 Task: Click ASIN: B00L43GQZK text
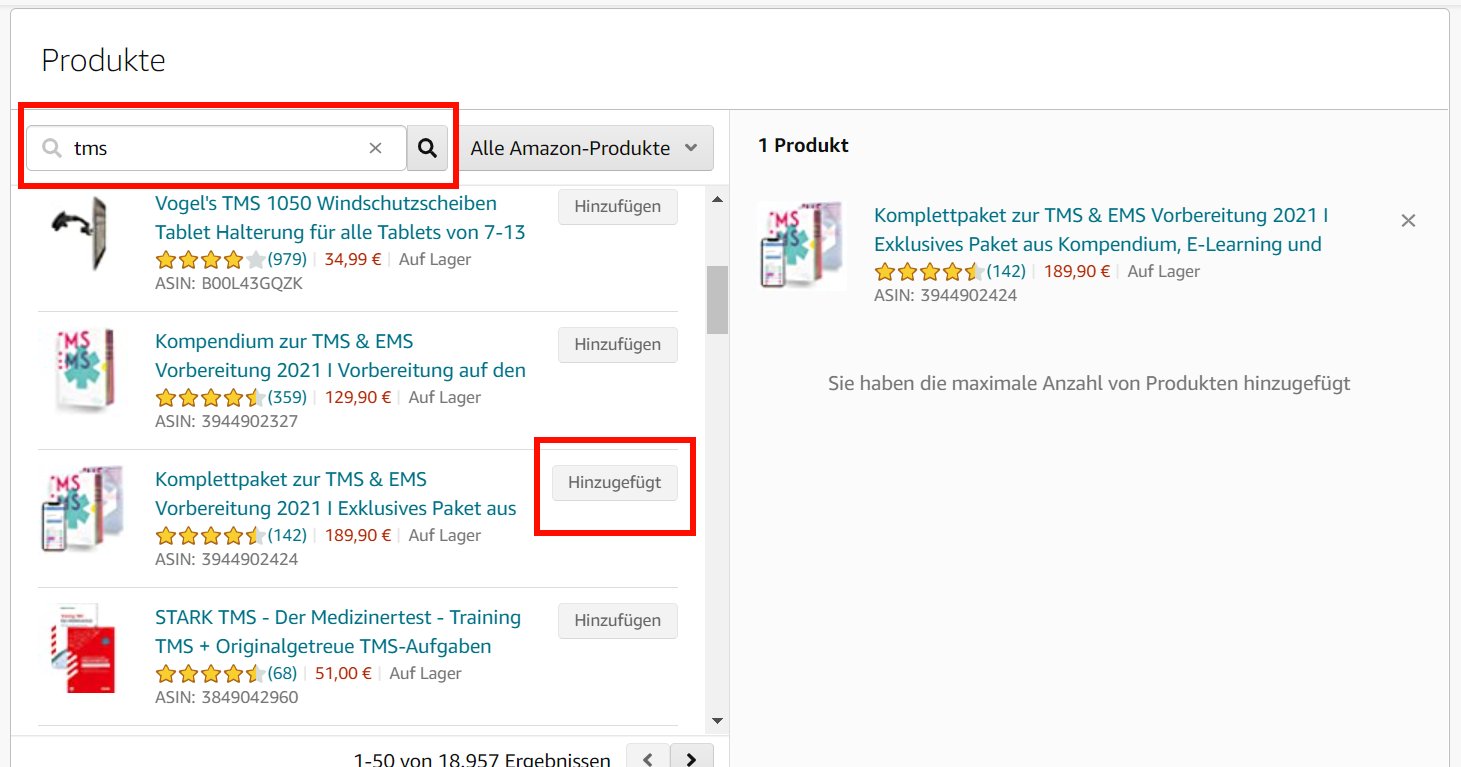229,284
